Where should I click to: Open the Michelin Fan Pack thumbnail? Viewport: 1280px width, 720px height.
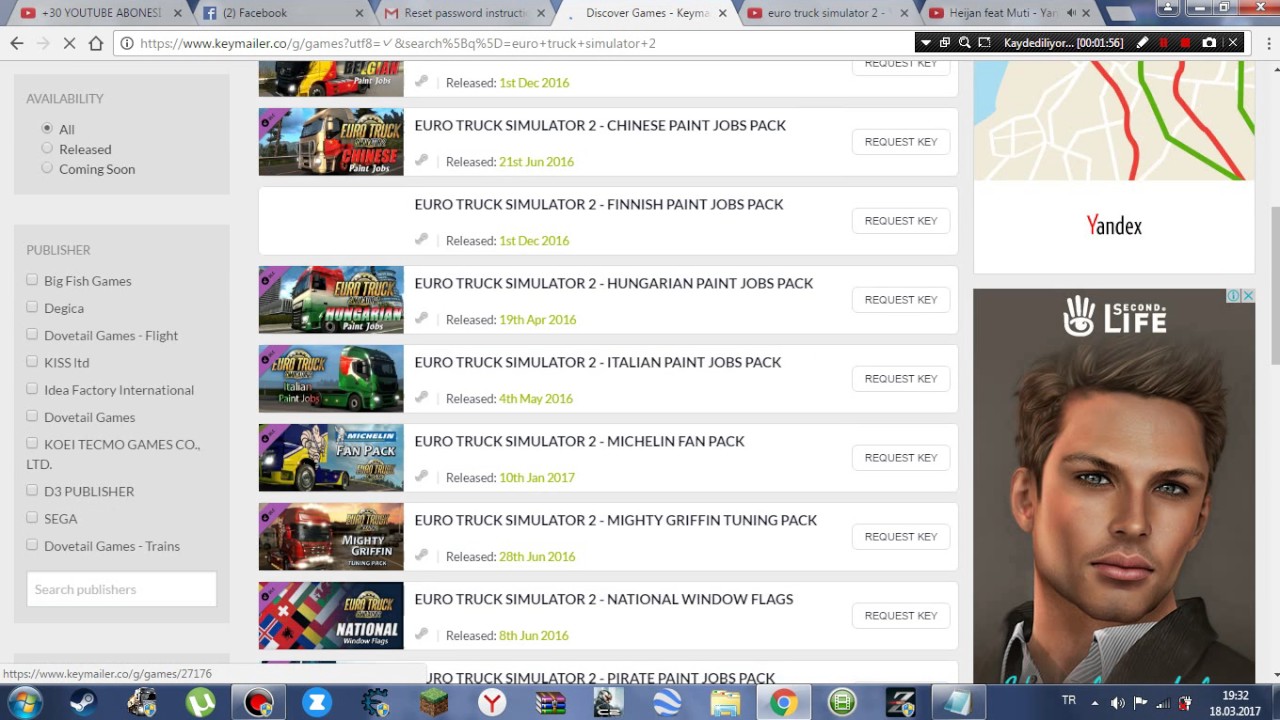coord(331,458)
